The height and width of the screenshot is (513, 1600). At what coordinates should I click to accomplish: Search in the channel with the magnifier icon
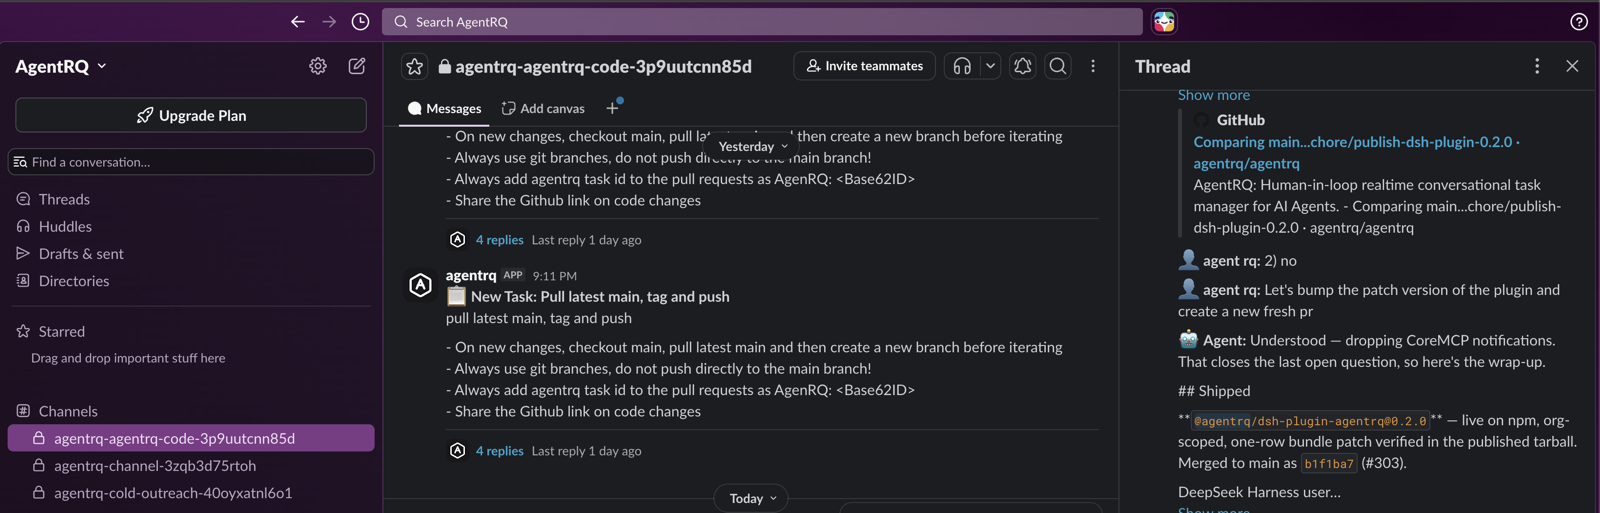coord(1058,66)
